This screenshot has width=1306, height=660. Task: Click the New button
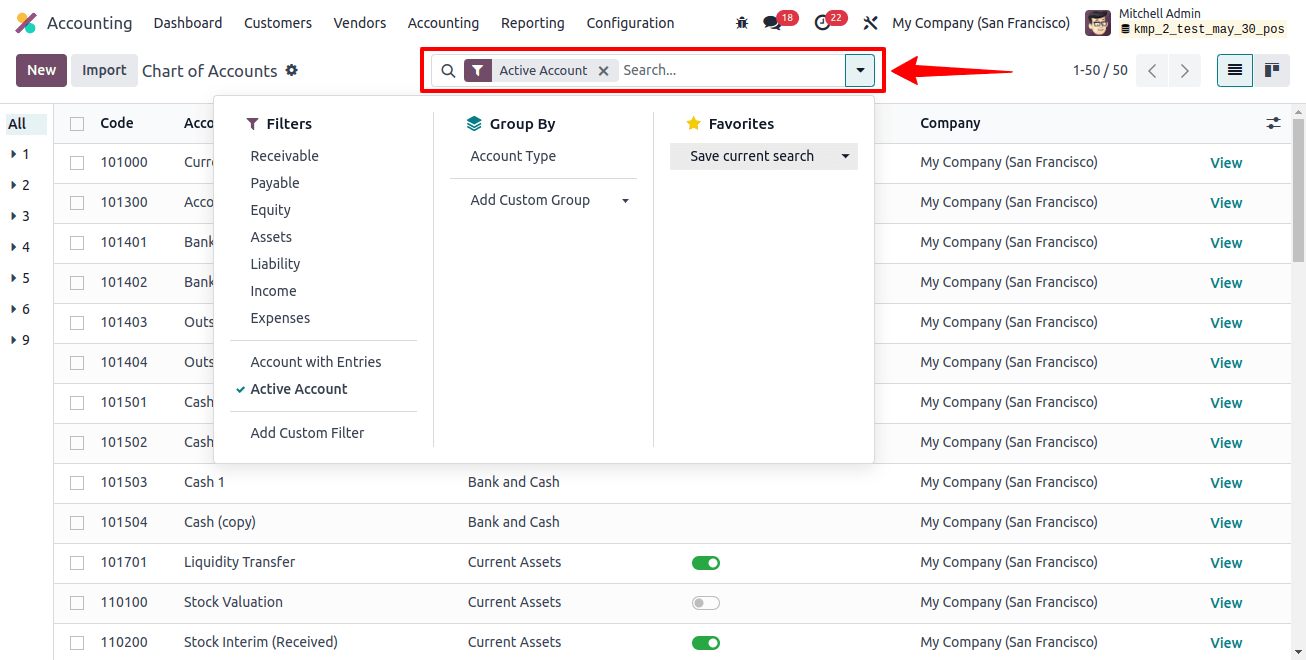[x=41, y=70]
